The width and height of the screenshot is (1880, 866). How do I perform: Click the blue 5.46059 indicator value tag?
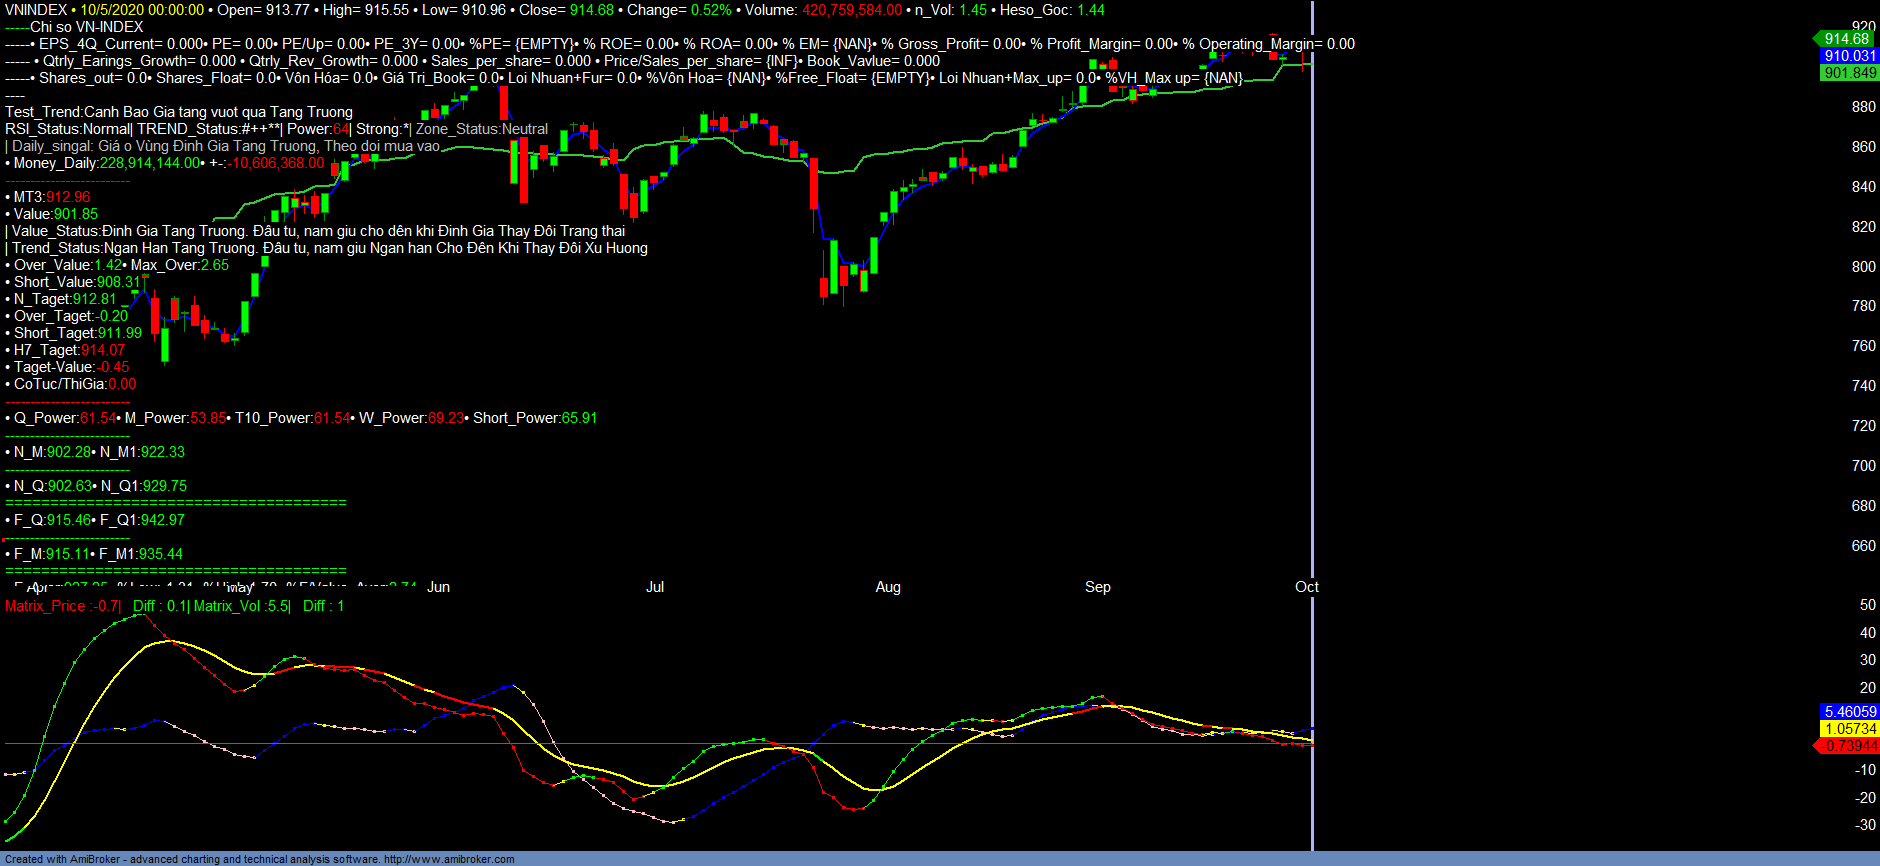pyautogui.click(x=1849, y=712)
